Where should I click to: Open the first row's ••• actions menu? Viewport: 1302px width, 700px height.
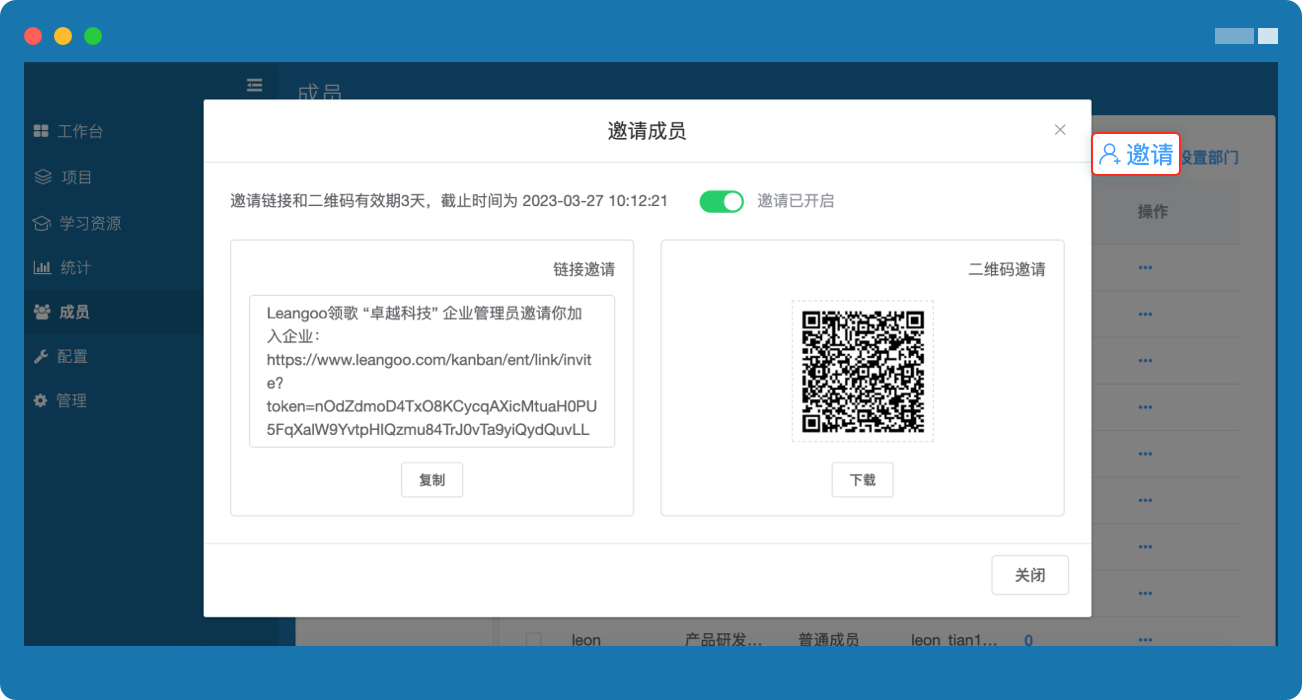tap(1145, 267)
